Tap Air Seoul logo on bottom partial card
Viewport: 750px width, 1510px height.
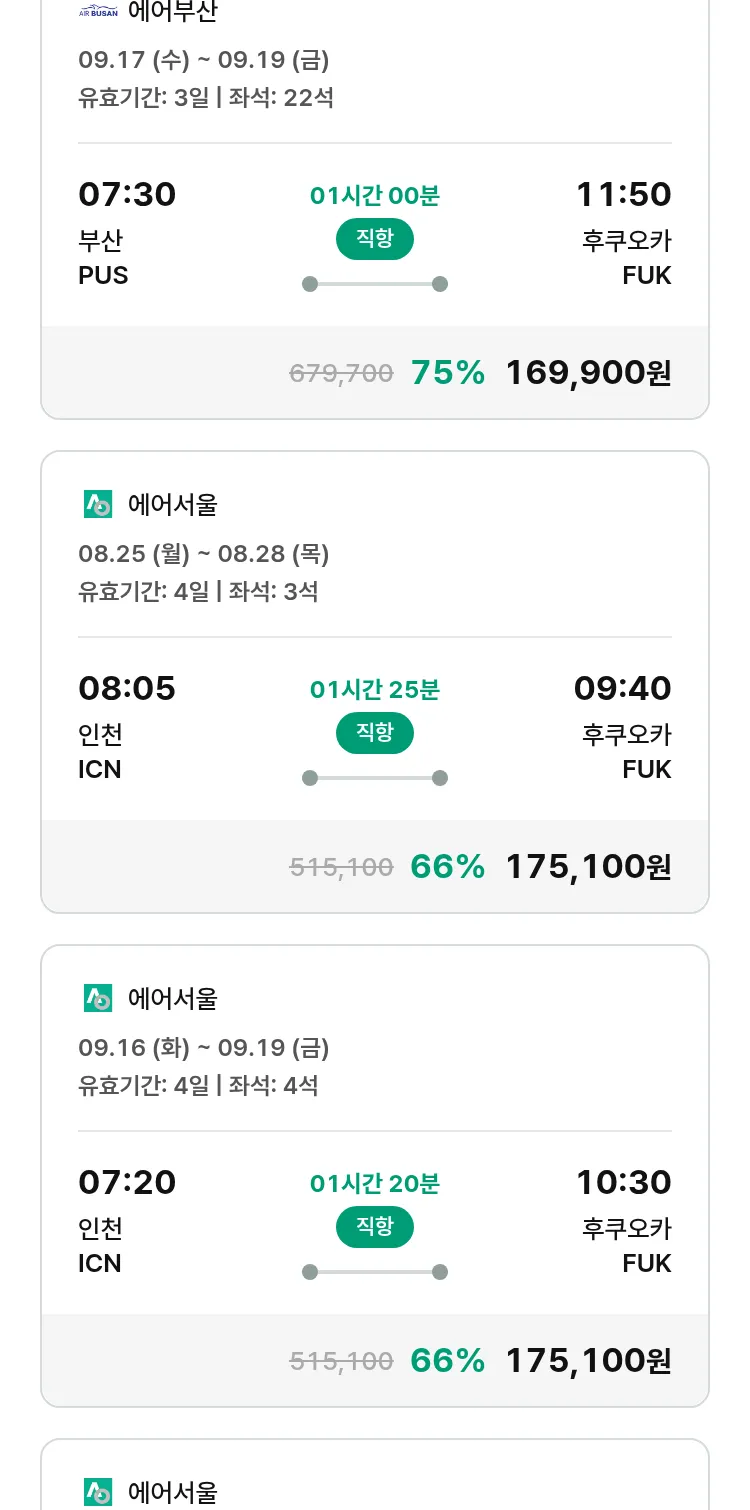click(x=98, y=1492)
